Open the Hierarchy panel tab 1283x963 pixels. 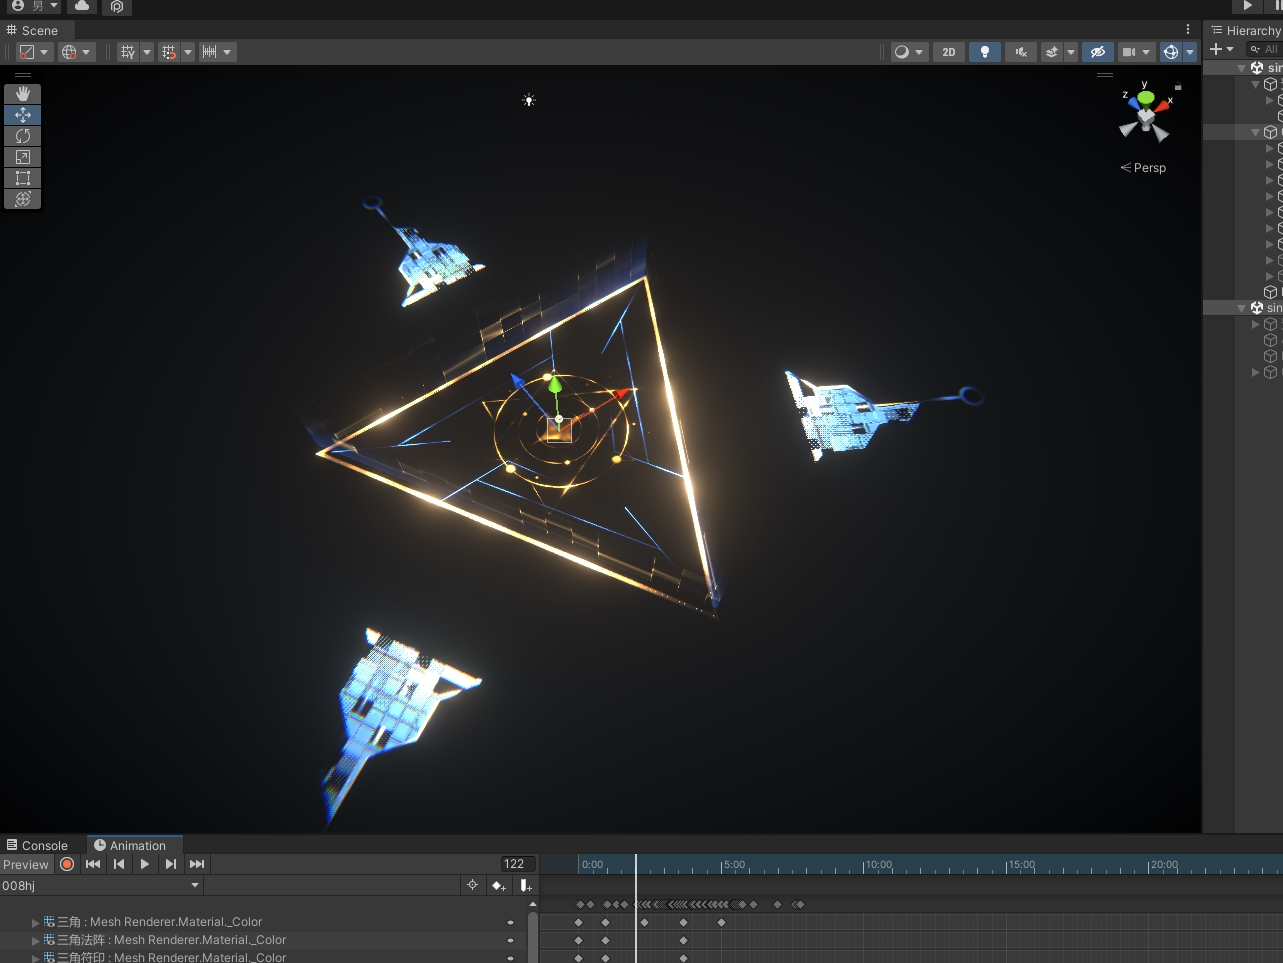click(x=1245, y=31)
